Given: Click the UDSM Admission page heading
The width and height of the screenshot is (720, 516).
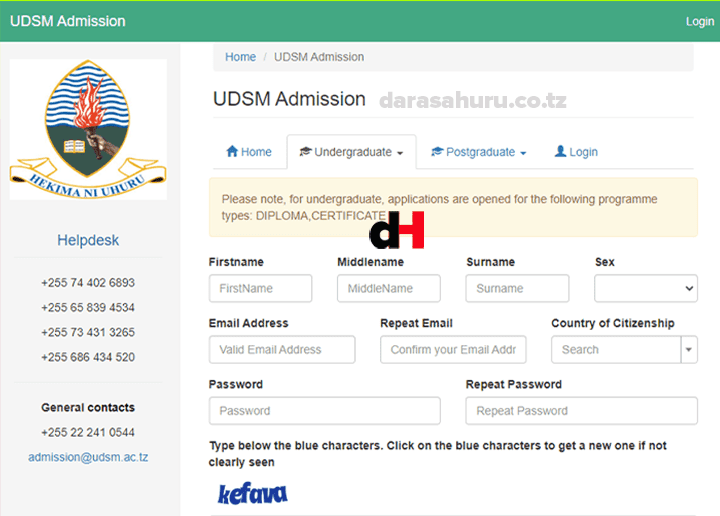Looking at the screenshot, I should tap(289, 99).
